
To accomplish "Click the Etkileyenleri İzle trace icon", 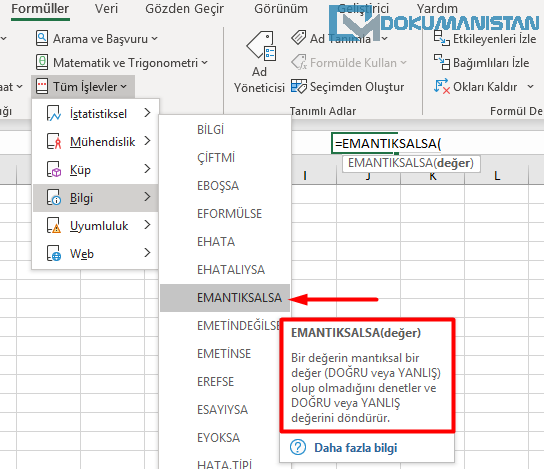I will point(441,38).
